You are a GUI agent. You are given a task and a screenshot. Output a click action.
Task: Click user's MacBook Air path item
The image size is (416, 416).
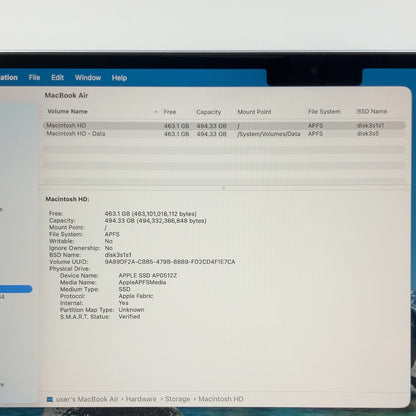tap(87, 399)
